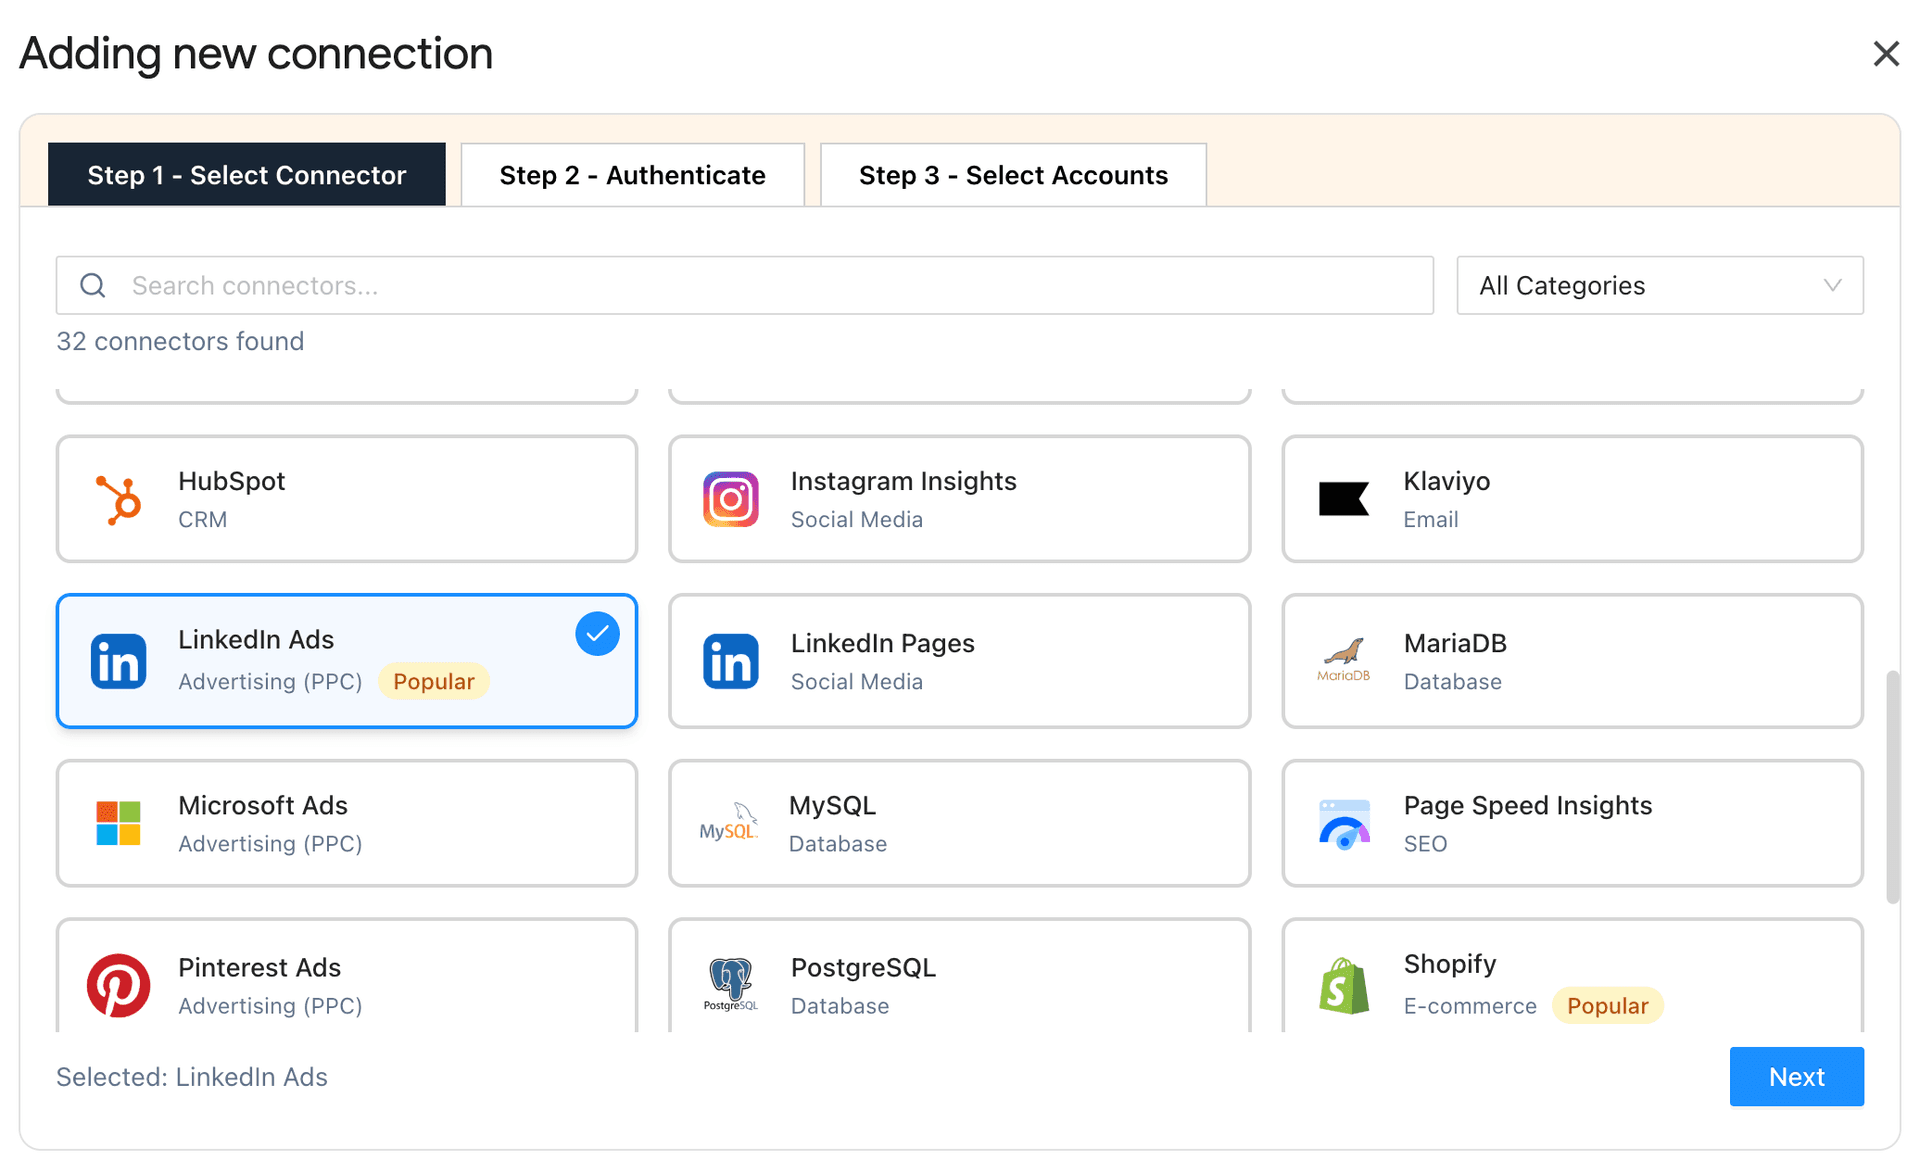Click the Klaviyo flag icon

pyautogui.click(x=1344, y=498)
